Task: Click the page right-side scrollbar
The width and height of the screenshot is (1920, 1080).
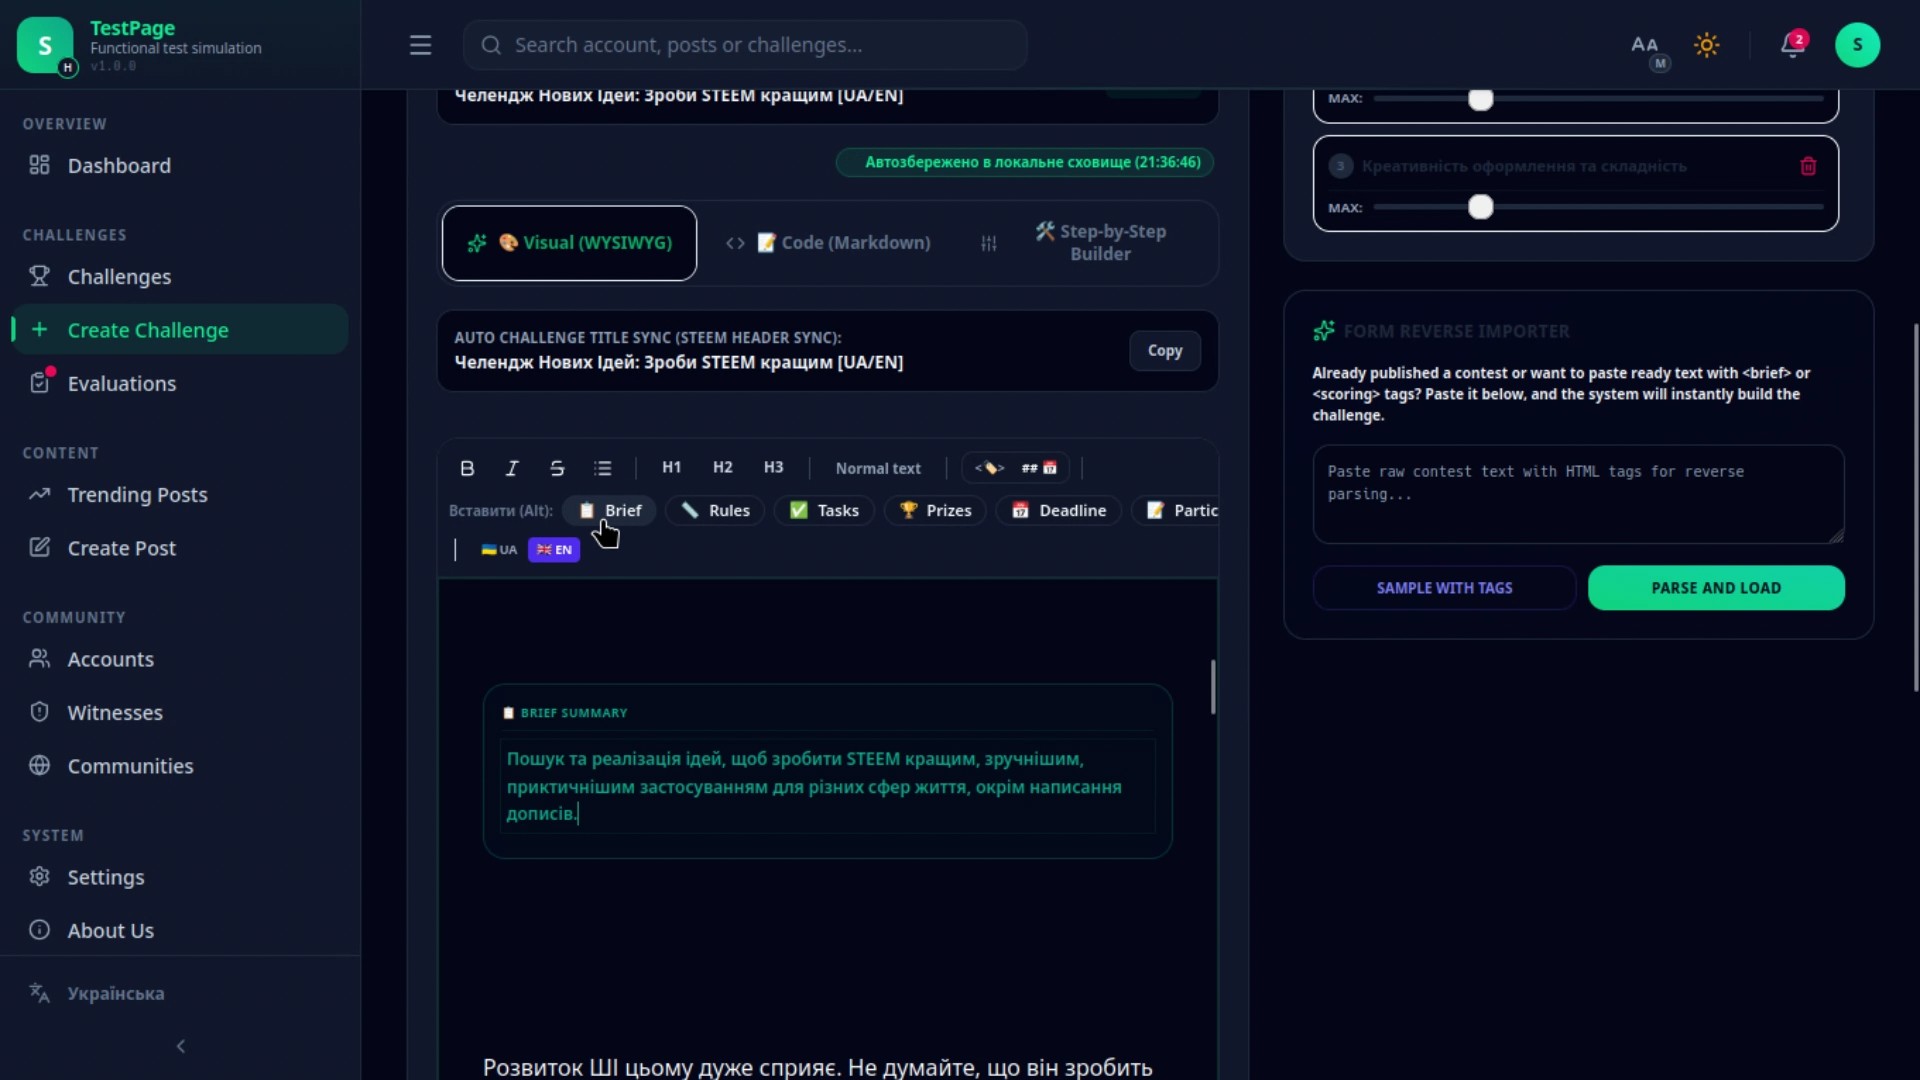Action: [x=1916, y=507]
